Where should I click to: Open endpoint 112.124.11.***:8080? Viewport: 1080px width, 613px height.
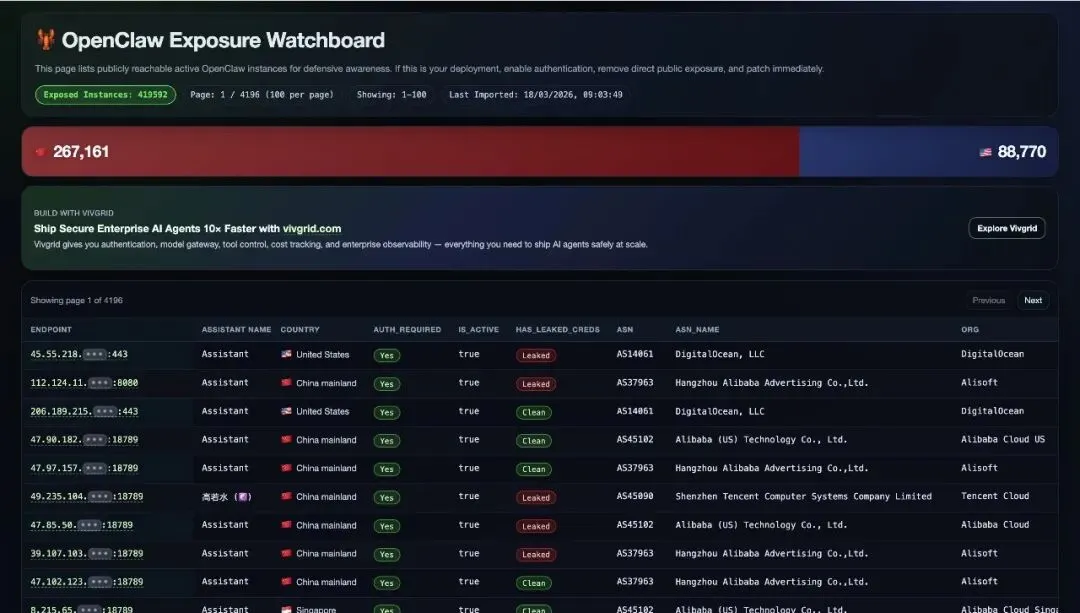[84, 382]
